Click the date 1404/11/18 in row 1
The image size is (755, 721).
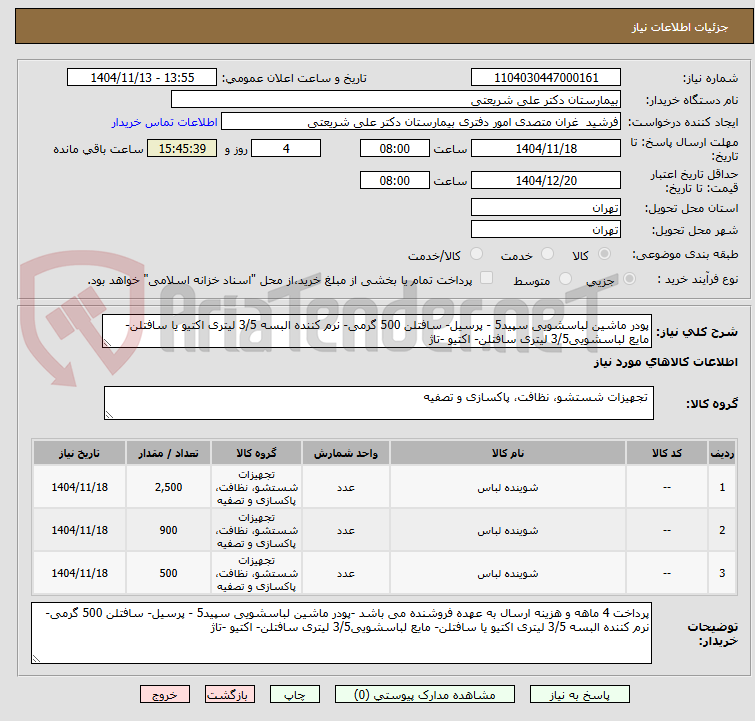coord(79,487)
